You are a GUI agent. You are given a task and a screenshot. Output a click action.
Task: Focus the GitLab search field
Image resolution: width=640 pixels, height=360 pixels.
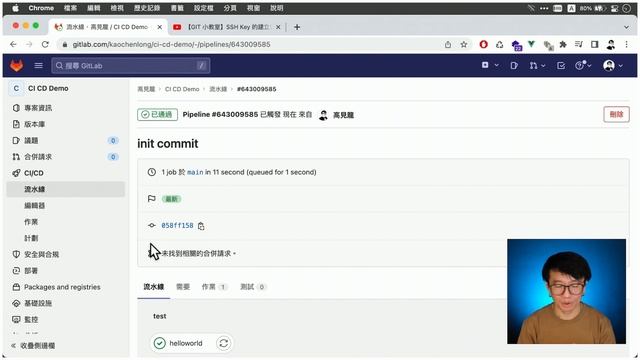tap(131, 65)
